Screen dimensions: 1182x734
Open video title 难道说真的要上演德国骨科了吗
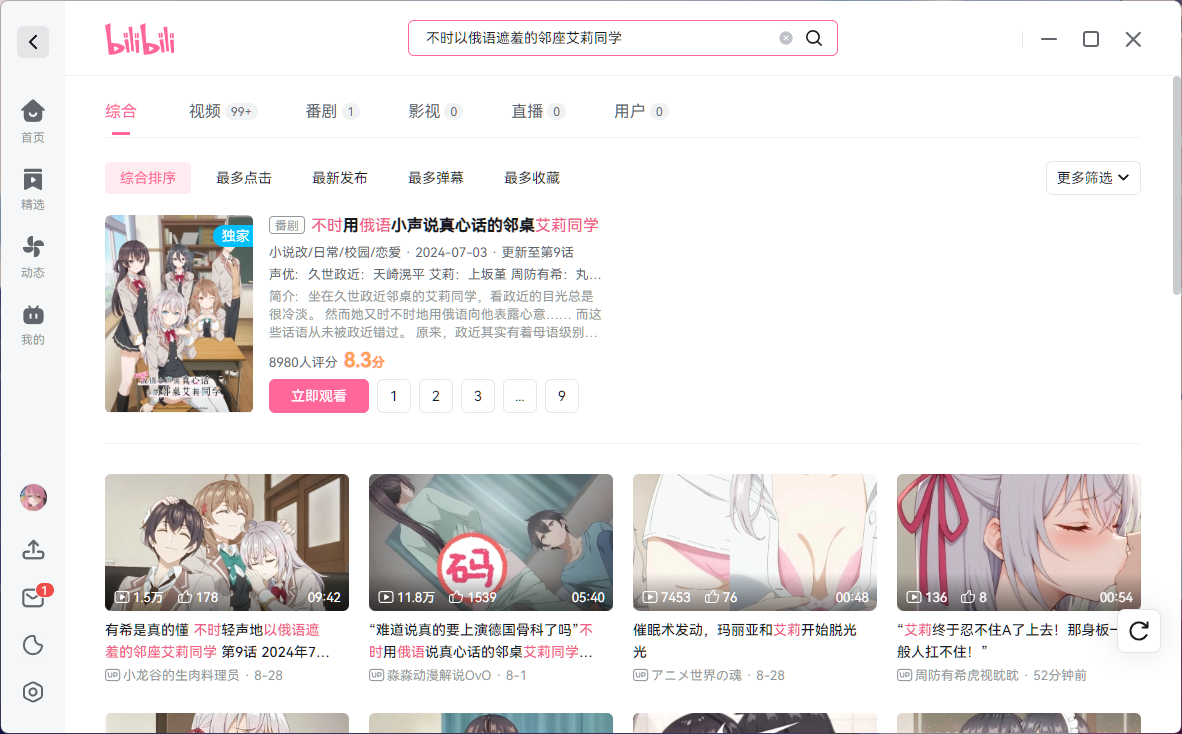481,641
